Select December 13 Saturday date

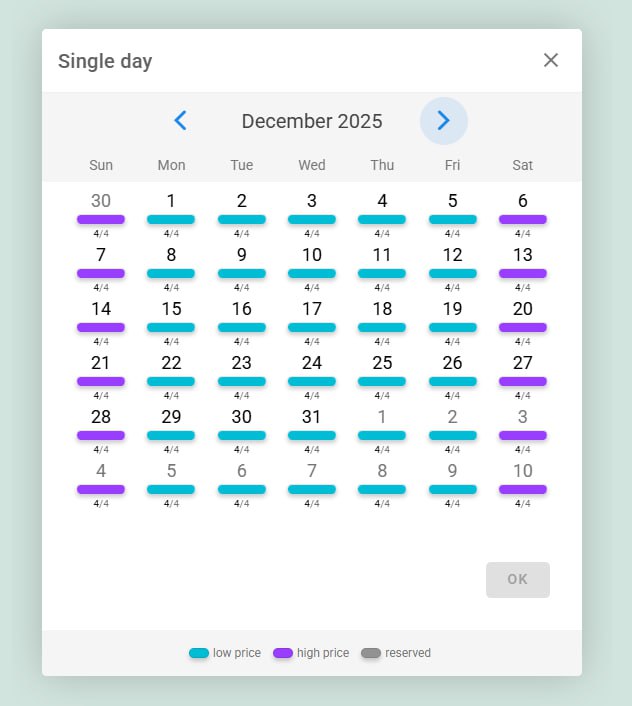coord(523,255)
